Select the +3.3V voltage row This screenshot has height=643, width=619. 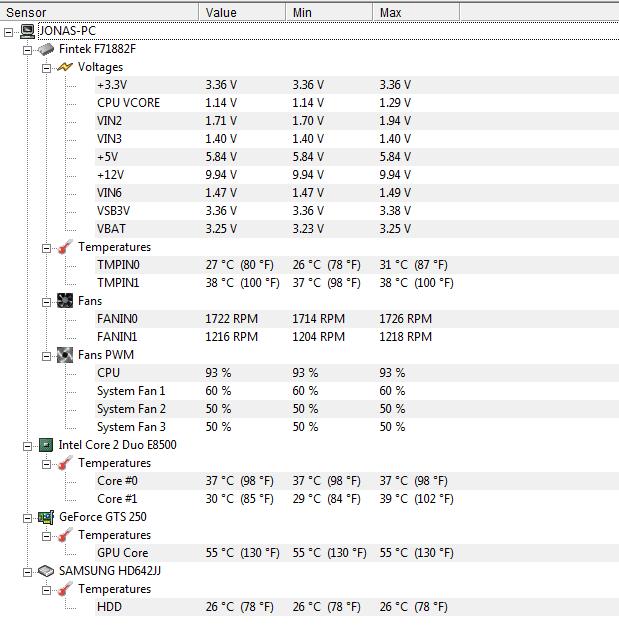[357, 85]
